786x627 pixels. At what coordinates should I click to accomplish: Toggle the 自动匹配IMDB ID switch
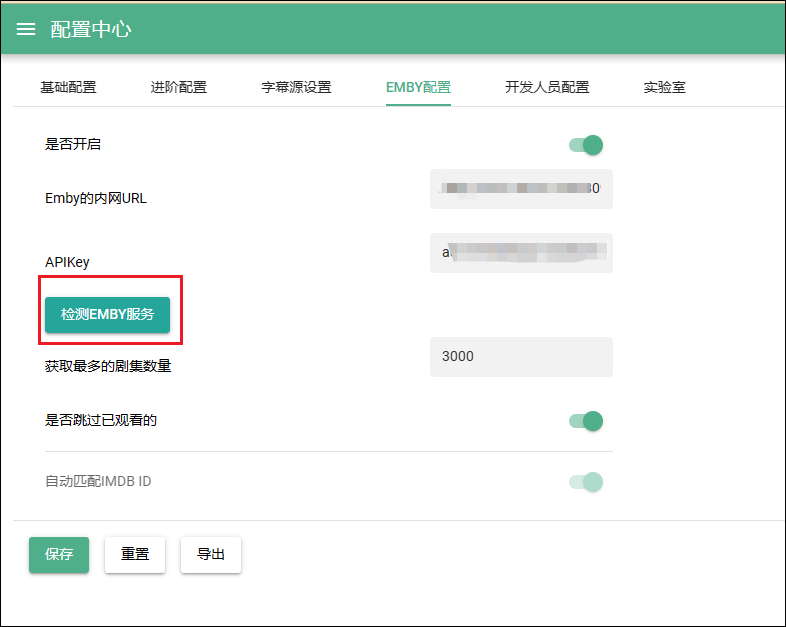click(586, 482)
